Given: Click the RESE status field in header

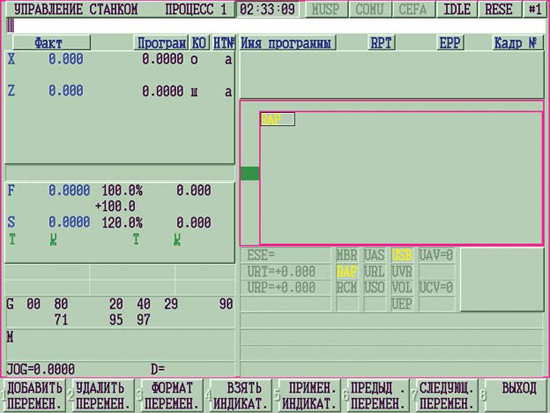Looking at the screenshot, I should click(x=498, y=9).
